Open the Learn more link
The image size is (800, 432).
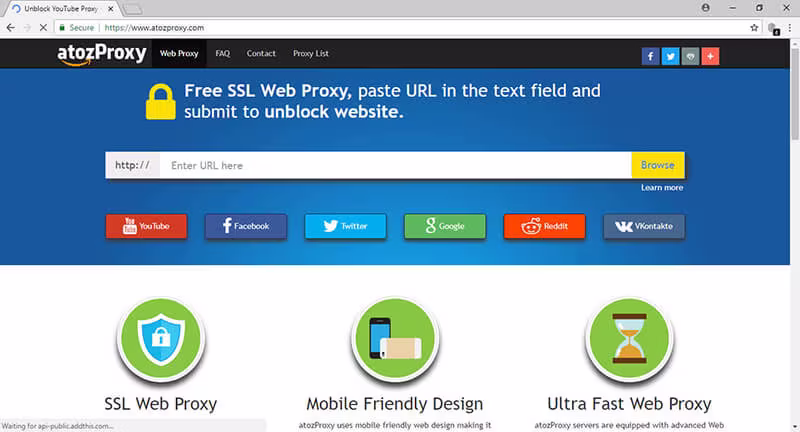(x=662, y=188)
